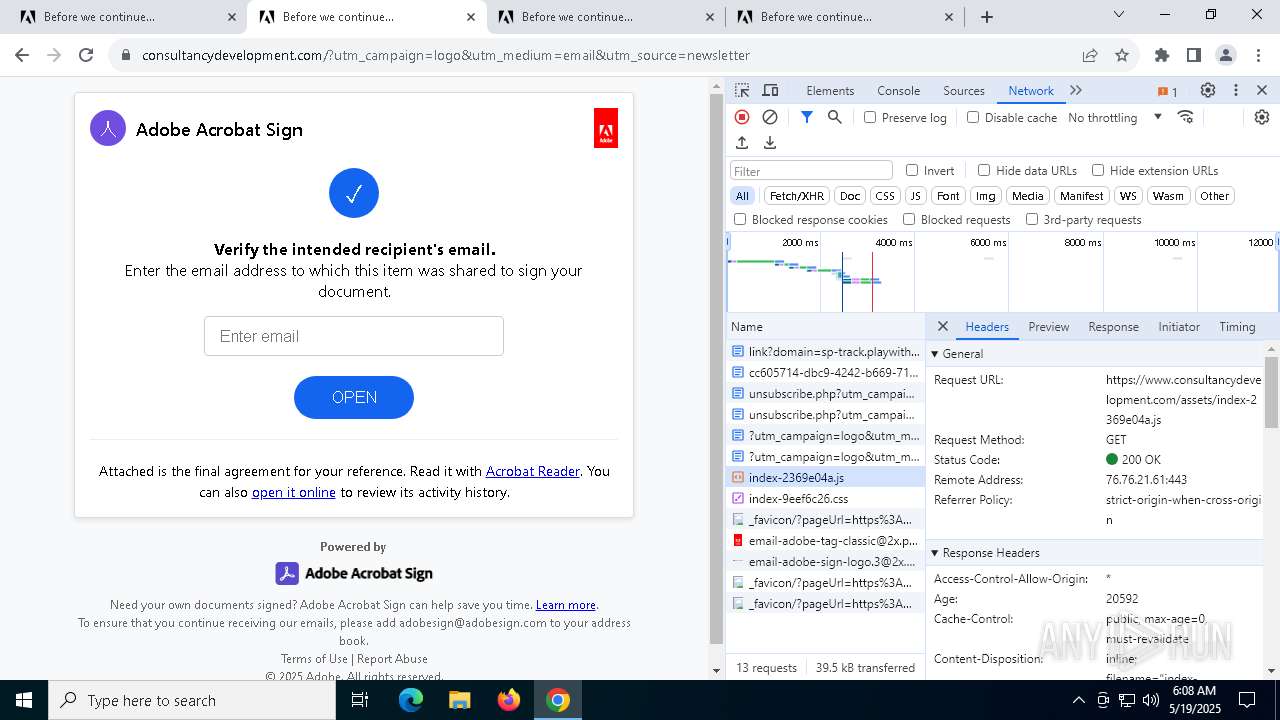
Task: Open Network panel settings gear
Action: (x=1262, y=117)
